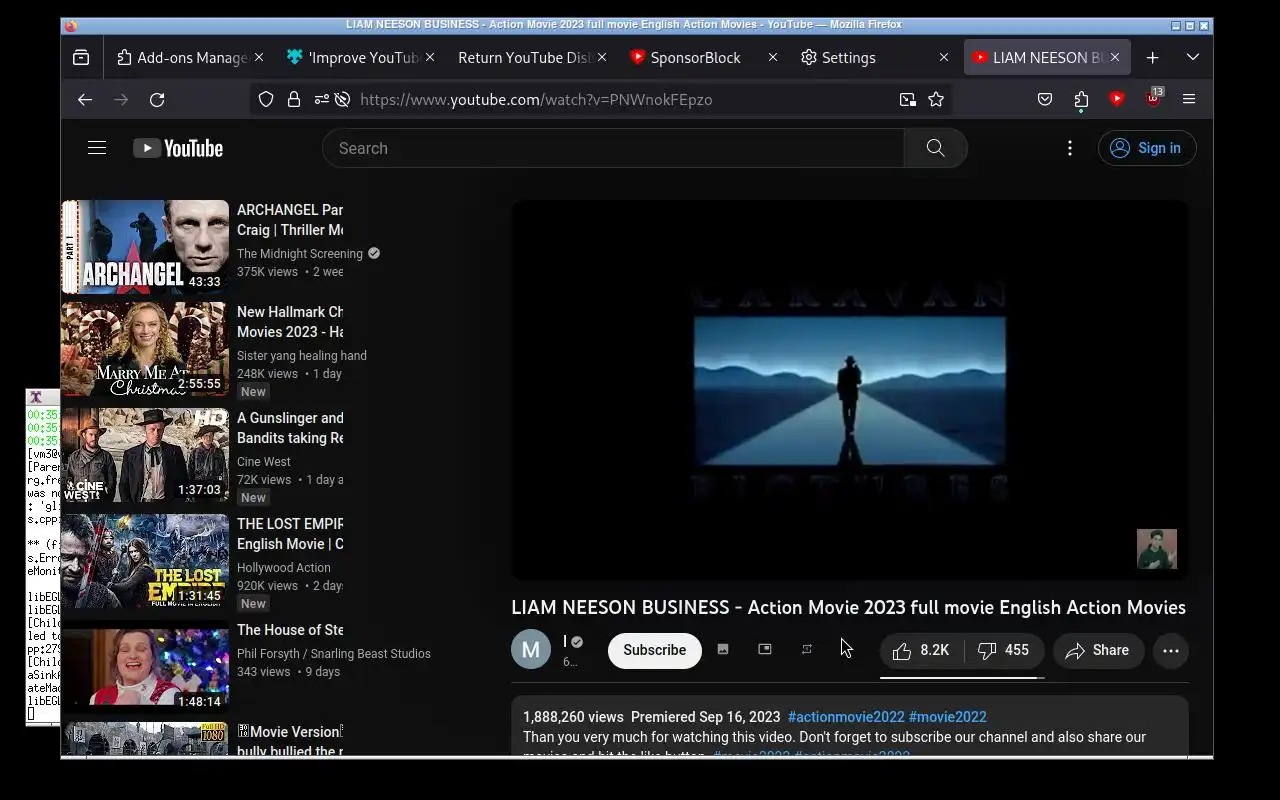Open the channel avatar M
1280x800 pixels.
531,650
